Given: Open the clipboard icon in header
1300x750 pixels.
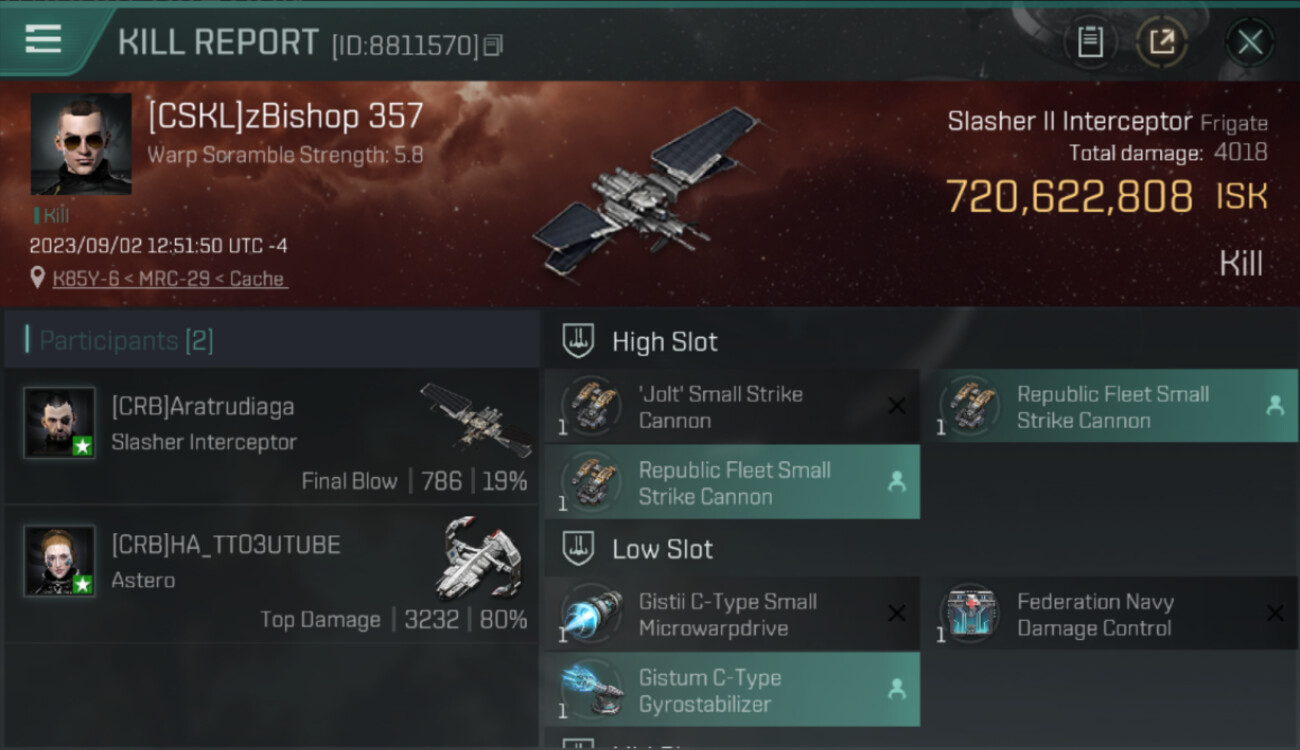Looking at the screenshot, I should pos(1090,42).
